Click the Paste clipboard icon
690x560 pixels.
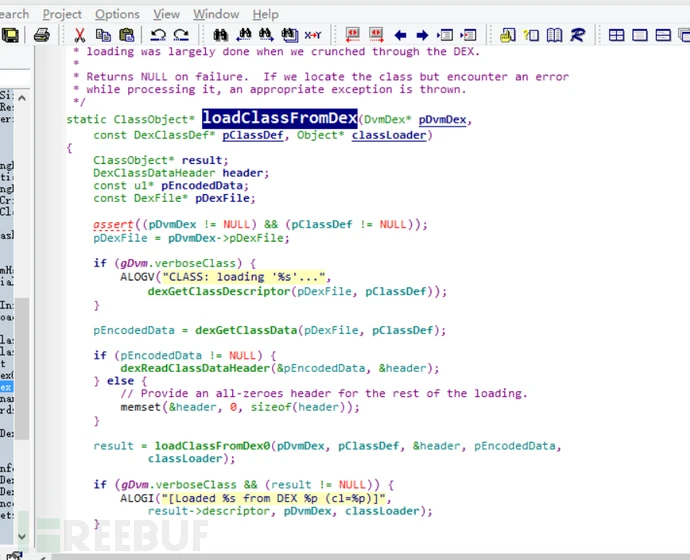pos(127,35)
